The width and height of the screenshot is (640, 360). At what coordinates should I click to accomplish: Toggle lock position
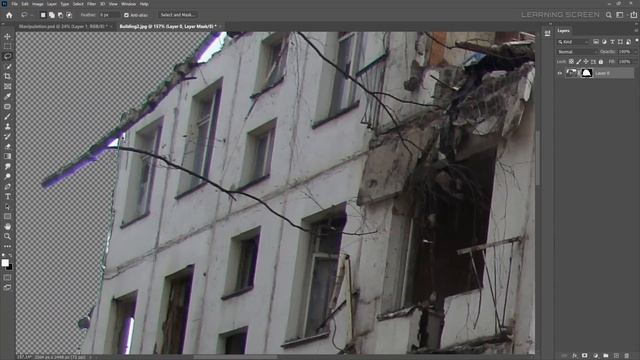[x=586, y=62]
